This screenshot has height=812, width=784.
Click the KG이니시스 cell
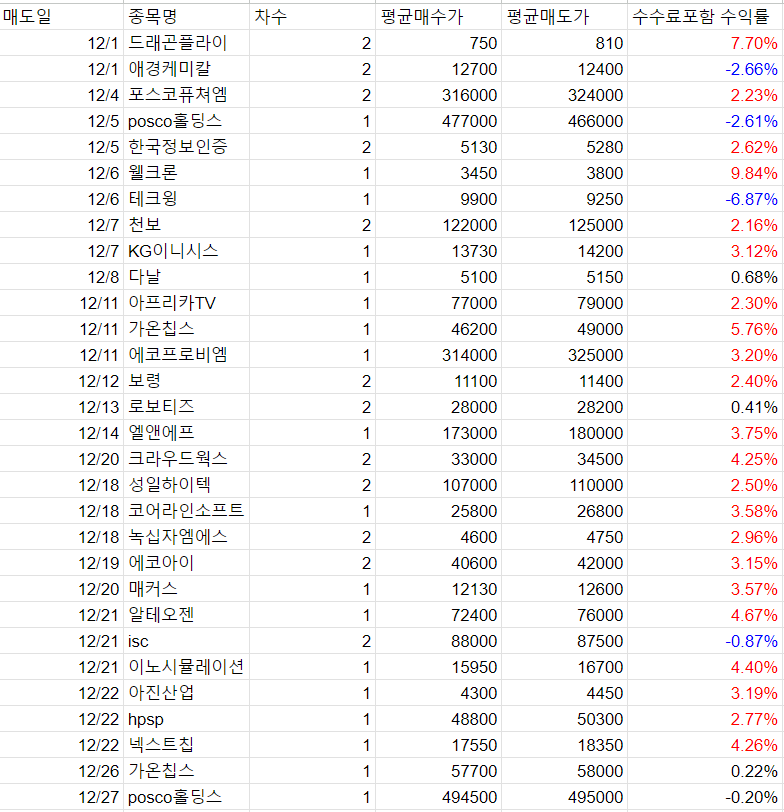pyautogui.click(x=186, y=251)
